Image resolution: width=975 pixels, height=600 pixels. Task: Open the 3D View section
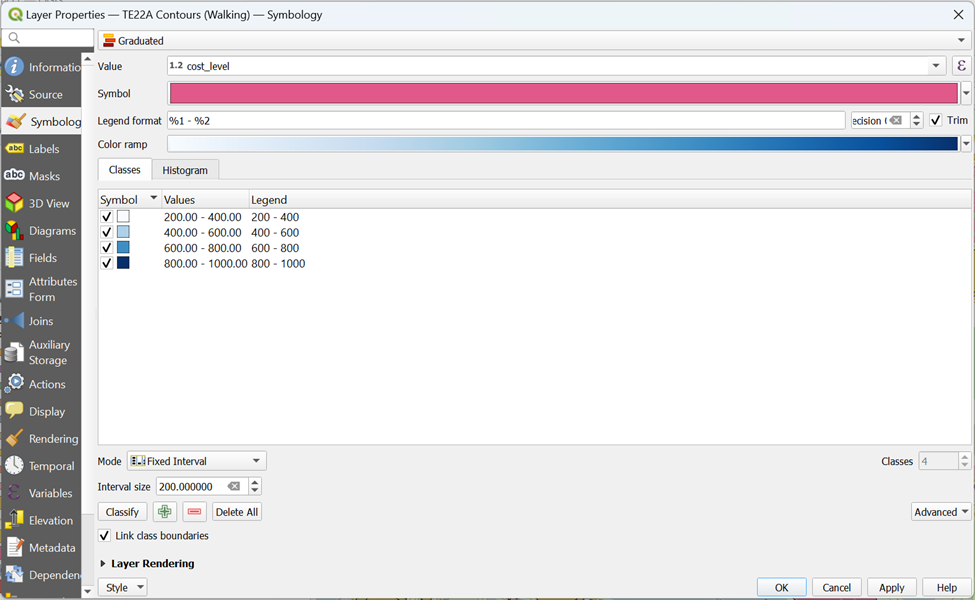click(x=48, y=203)
